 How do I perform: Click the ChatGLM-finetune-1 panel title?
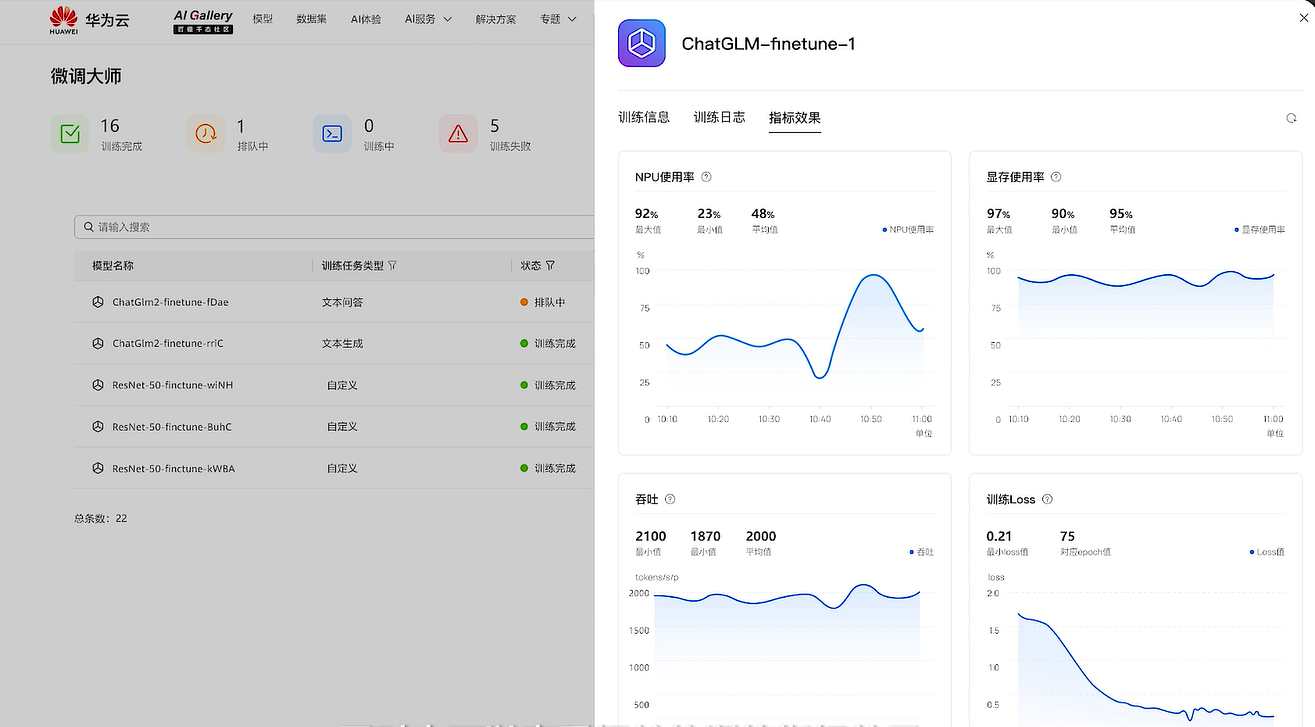pos(768,43)
